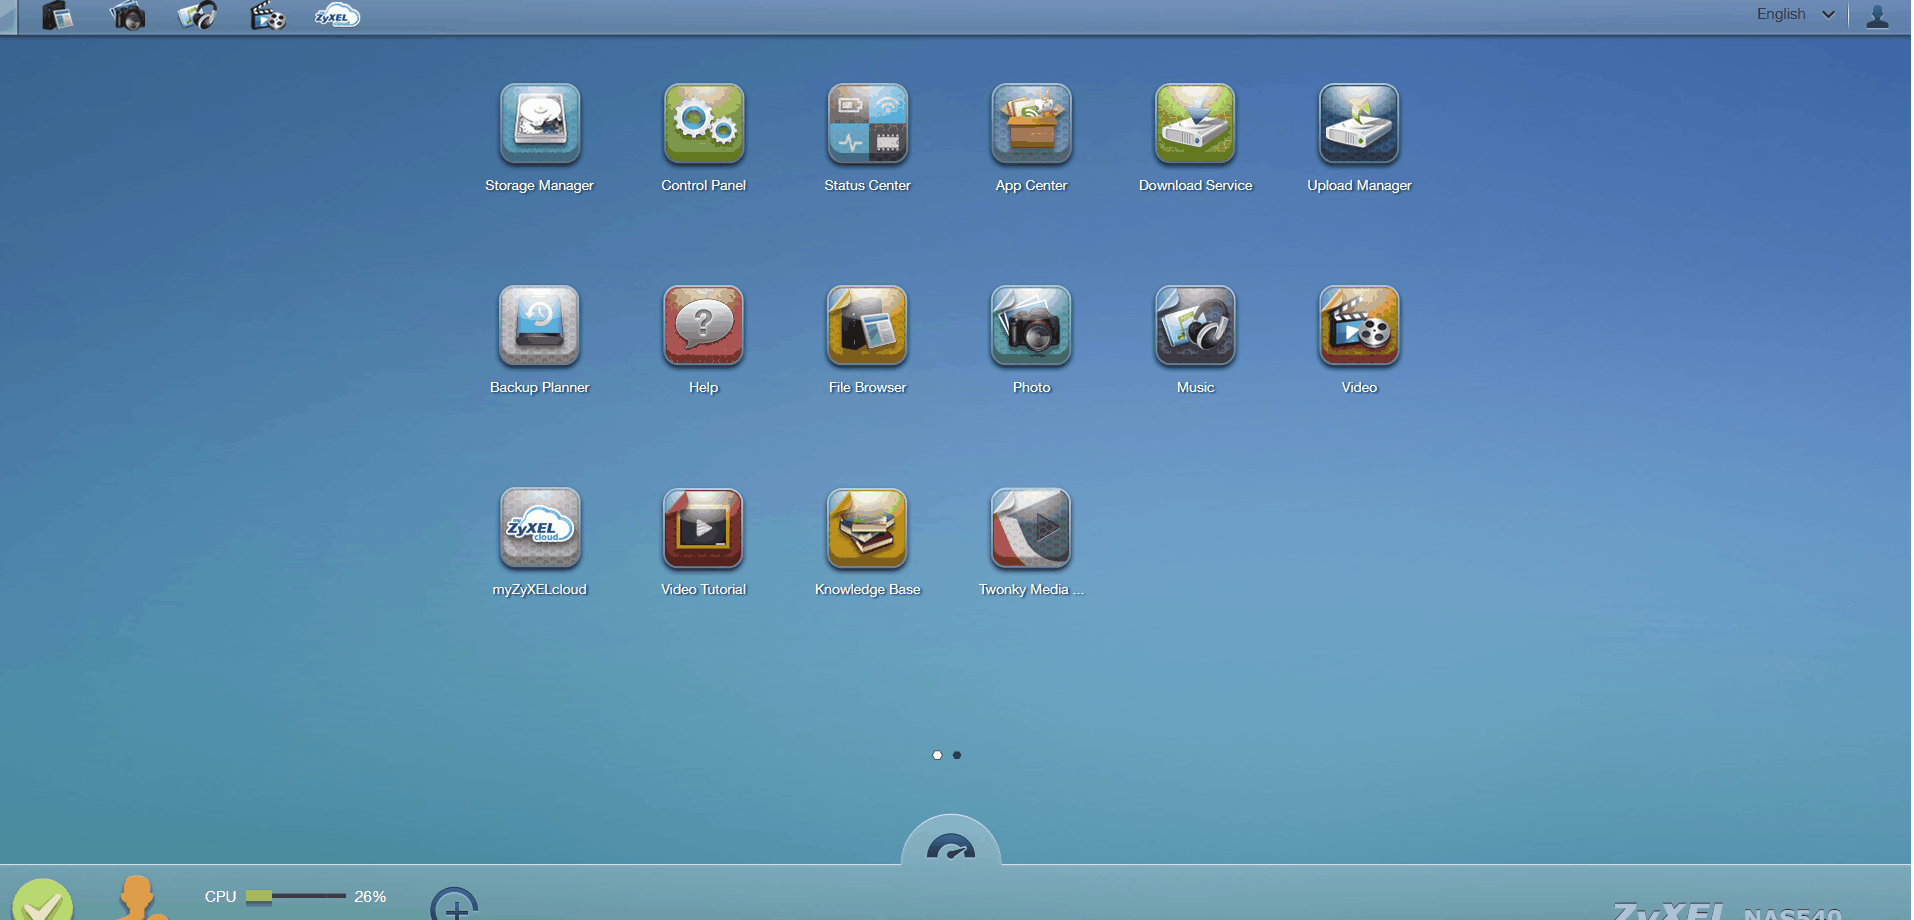Click the File Browser shortcut in top bar

click(58, 16)
